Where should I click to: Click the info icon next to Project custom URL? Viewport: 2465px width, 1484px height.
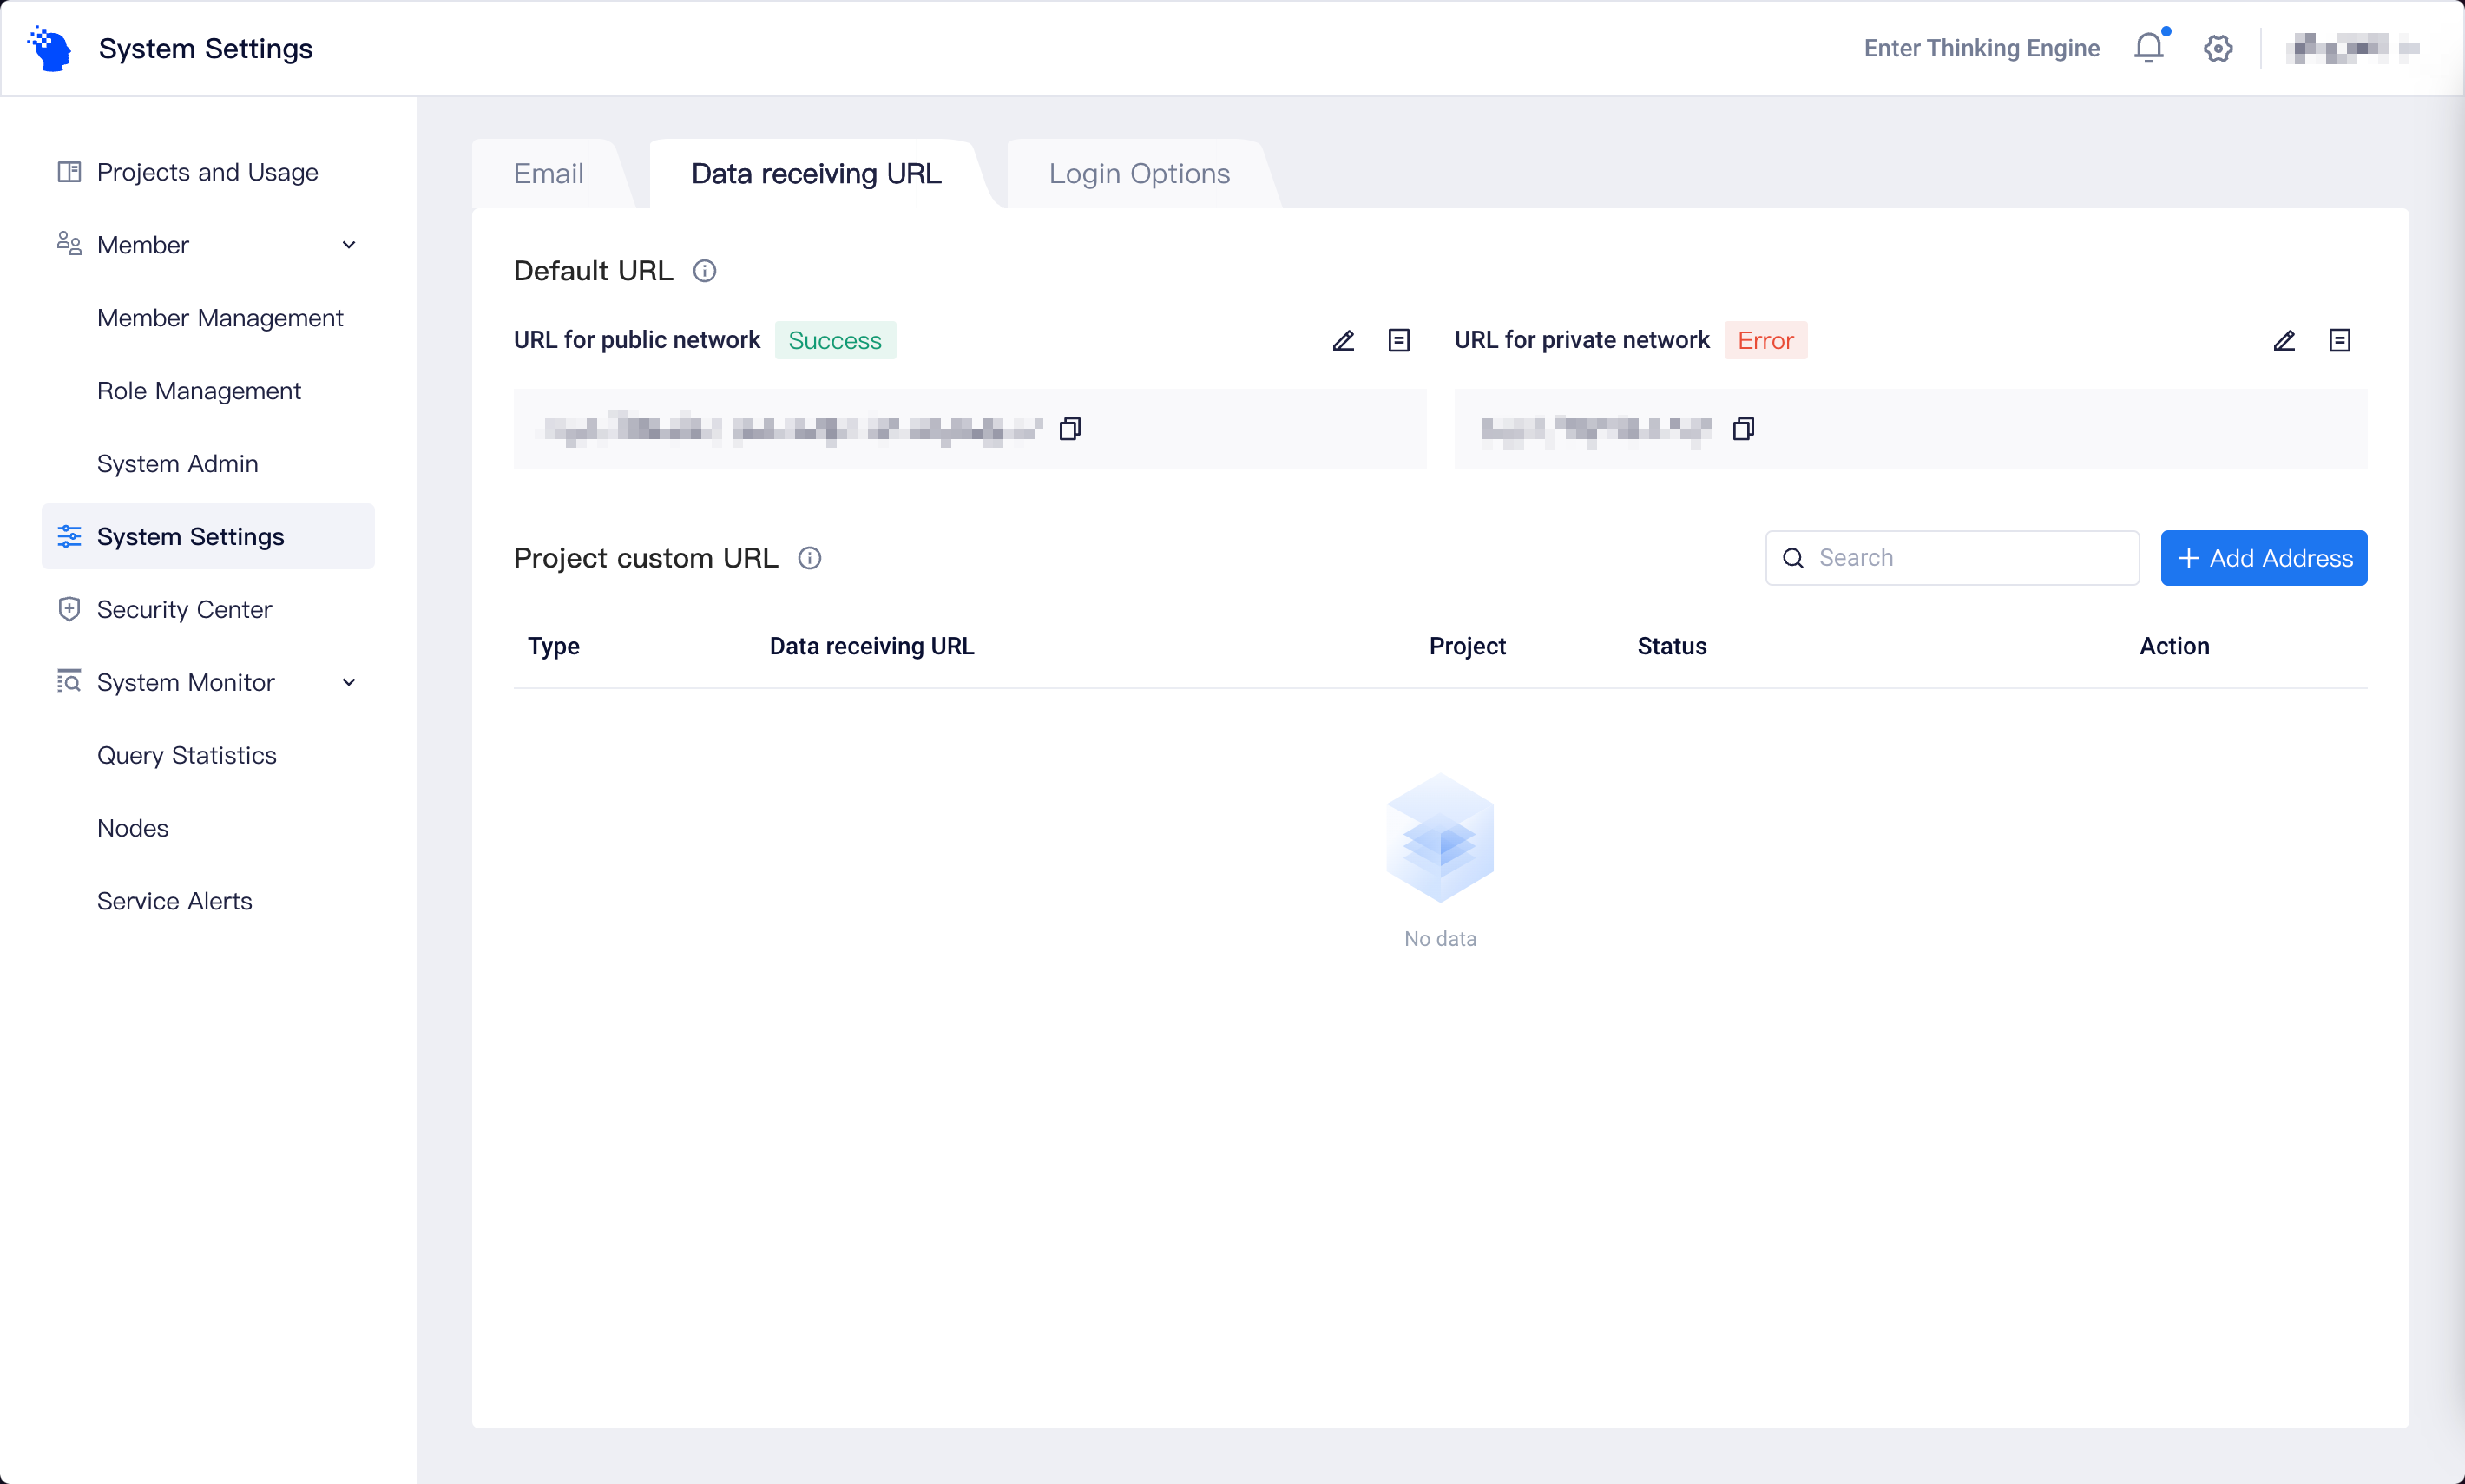pyautogui.click(x=810, y=558)
